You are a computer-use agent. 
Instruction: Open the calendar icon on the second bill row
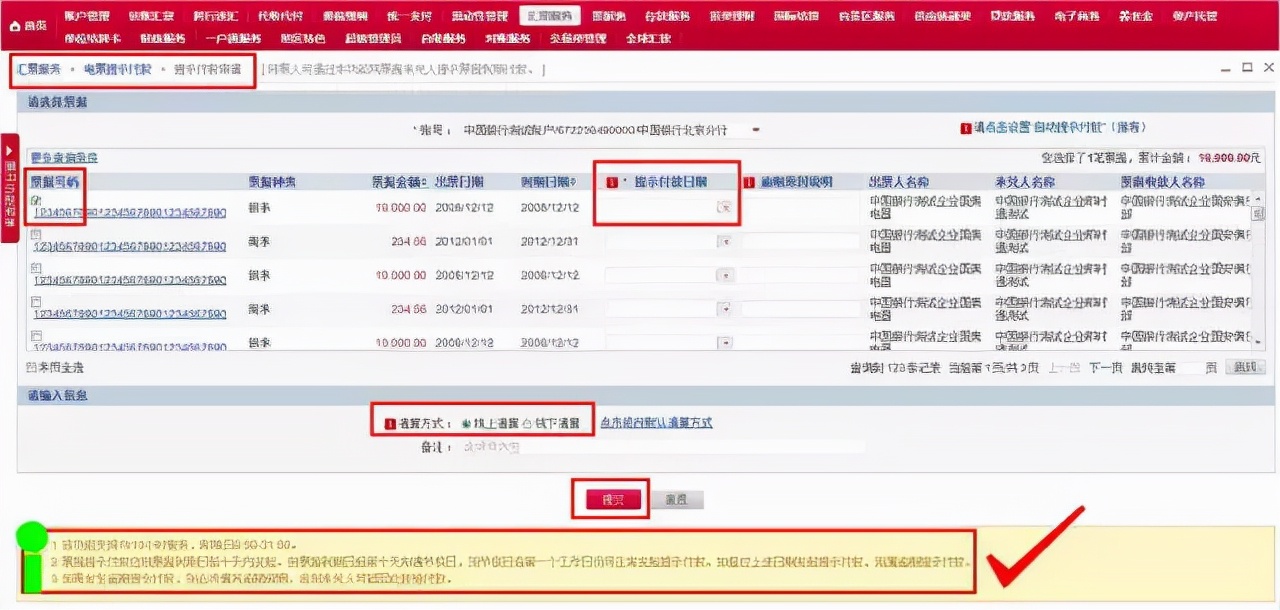click(x=723, y=241)
